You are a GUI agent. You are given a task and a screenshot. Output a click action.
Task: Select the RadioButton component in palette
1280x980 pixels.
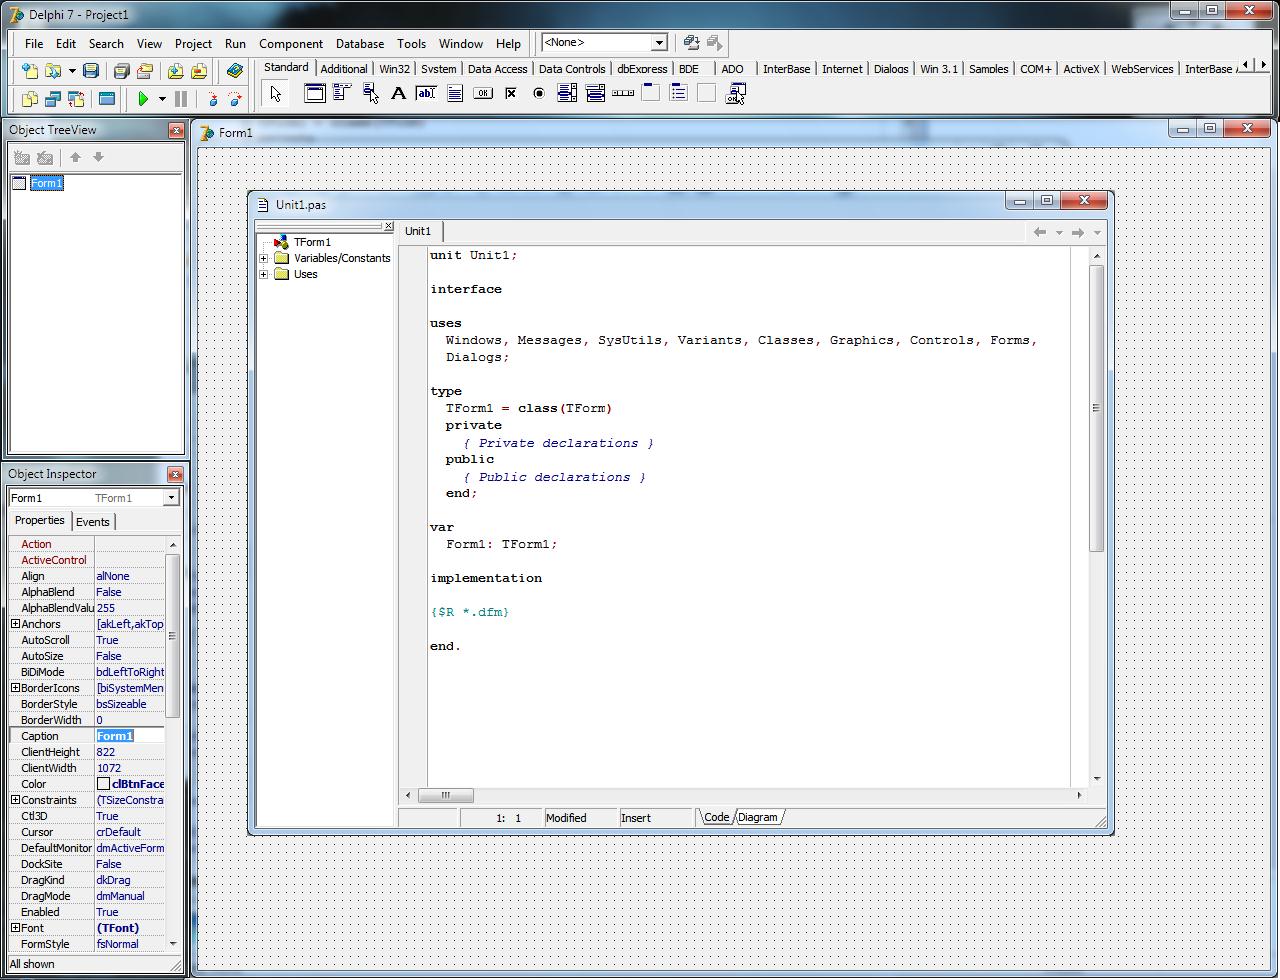click(539, 94)
